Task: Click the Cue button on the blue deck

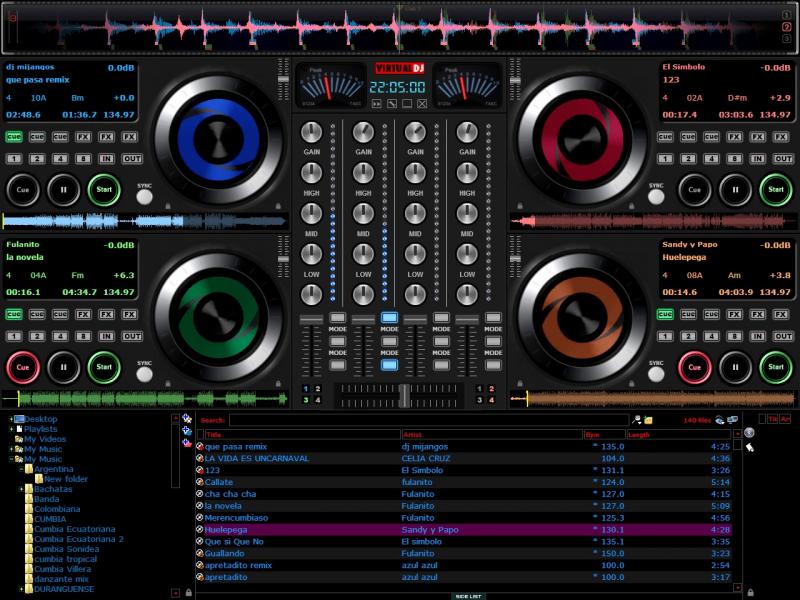Action: click(22, 190)
